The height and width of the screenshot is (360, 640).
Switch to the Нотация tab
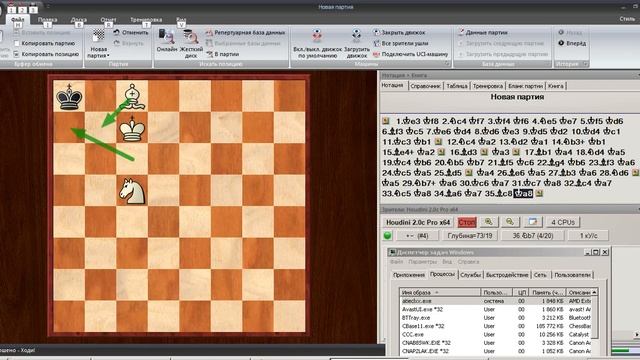coord(392,85)
